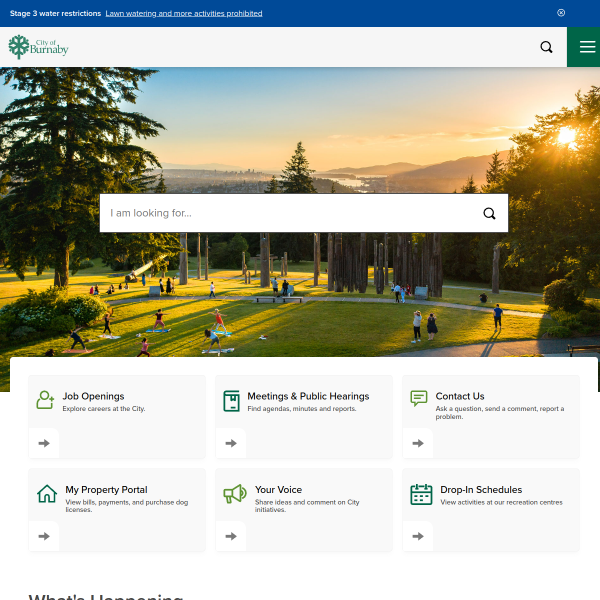600x600 pixels.
Task: Submit search using hero magnifier icon
Action: tap(489, 213)
